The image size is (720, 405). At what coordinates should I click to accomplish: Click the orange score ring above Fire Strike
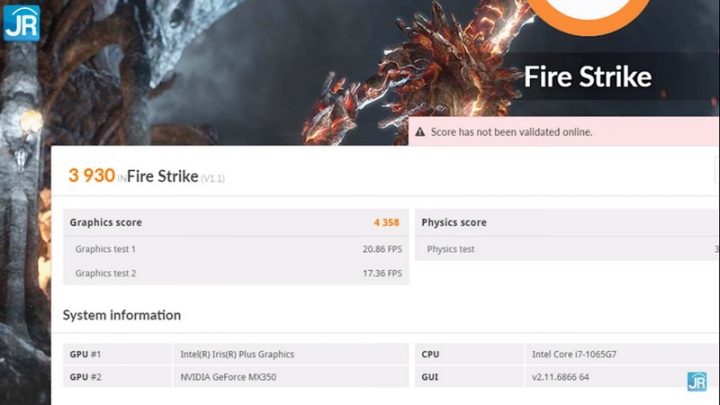(x=588, y=15)
